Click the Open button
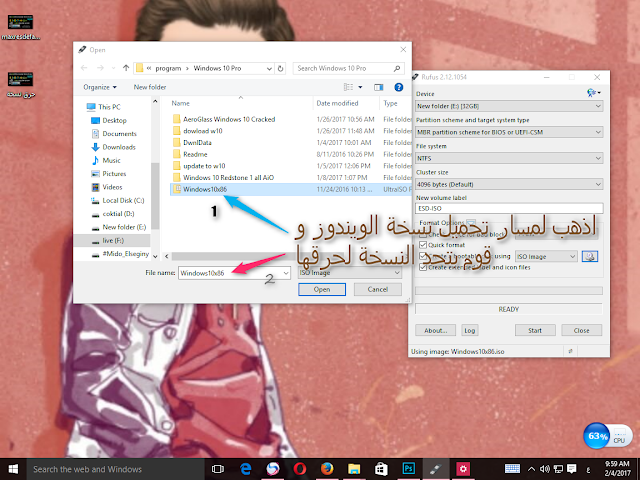 coord(322,289)
